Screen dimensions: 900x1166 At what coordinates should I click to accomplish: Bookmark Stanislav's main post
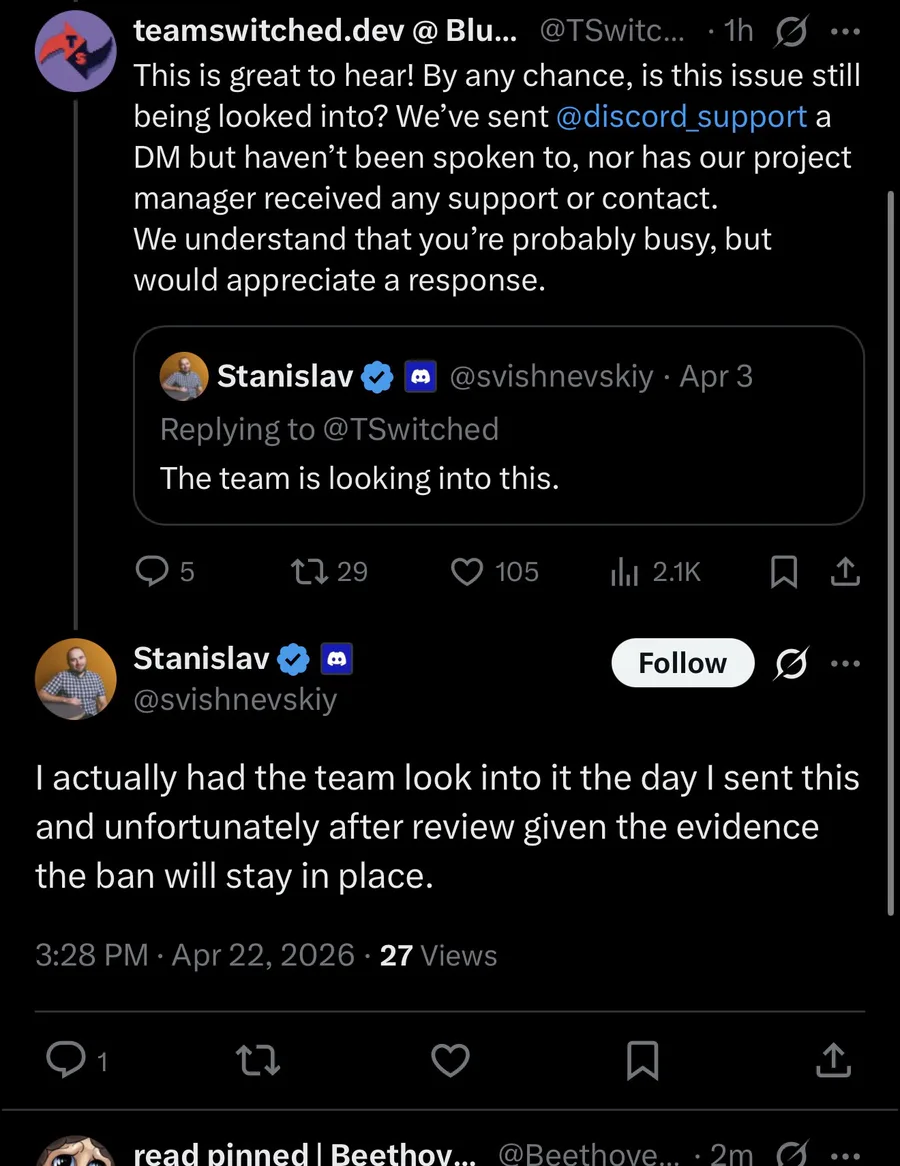coord(642,1060)
